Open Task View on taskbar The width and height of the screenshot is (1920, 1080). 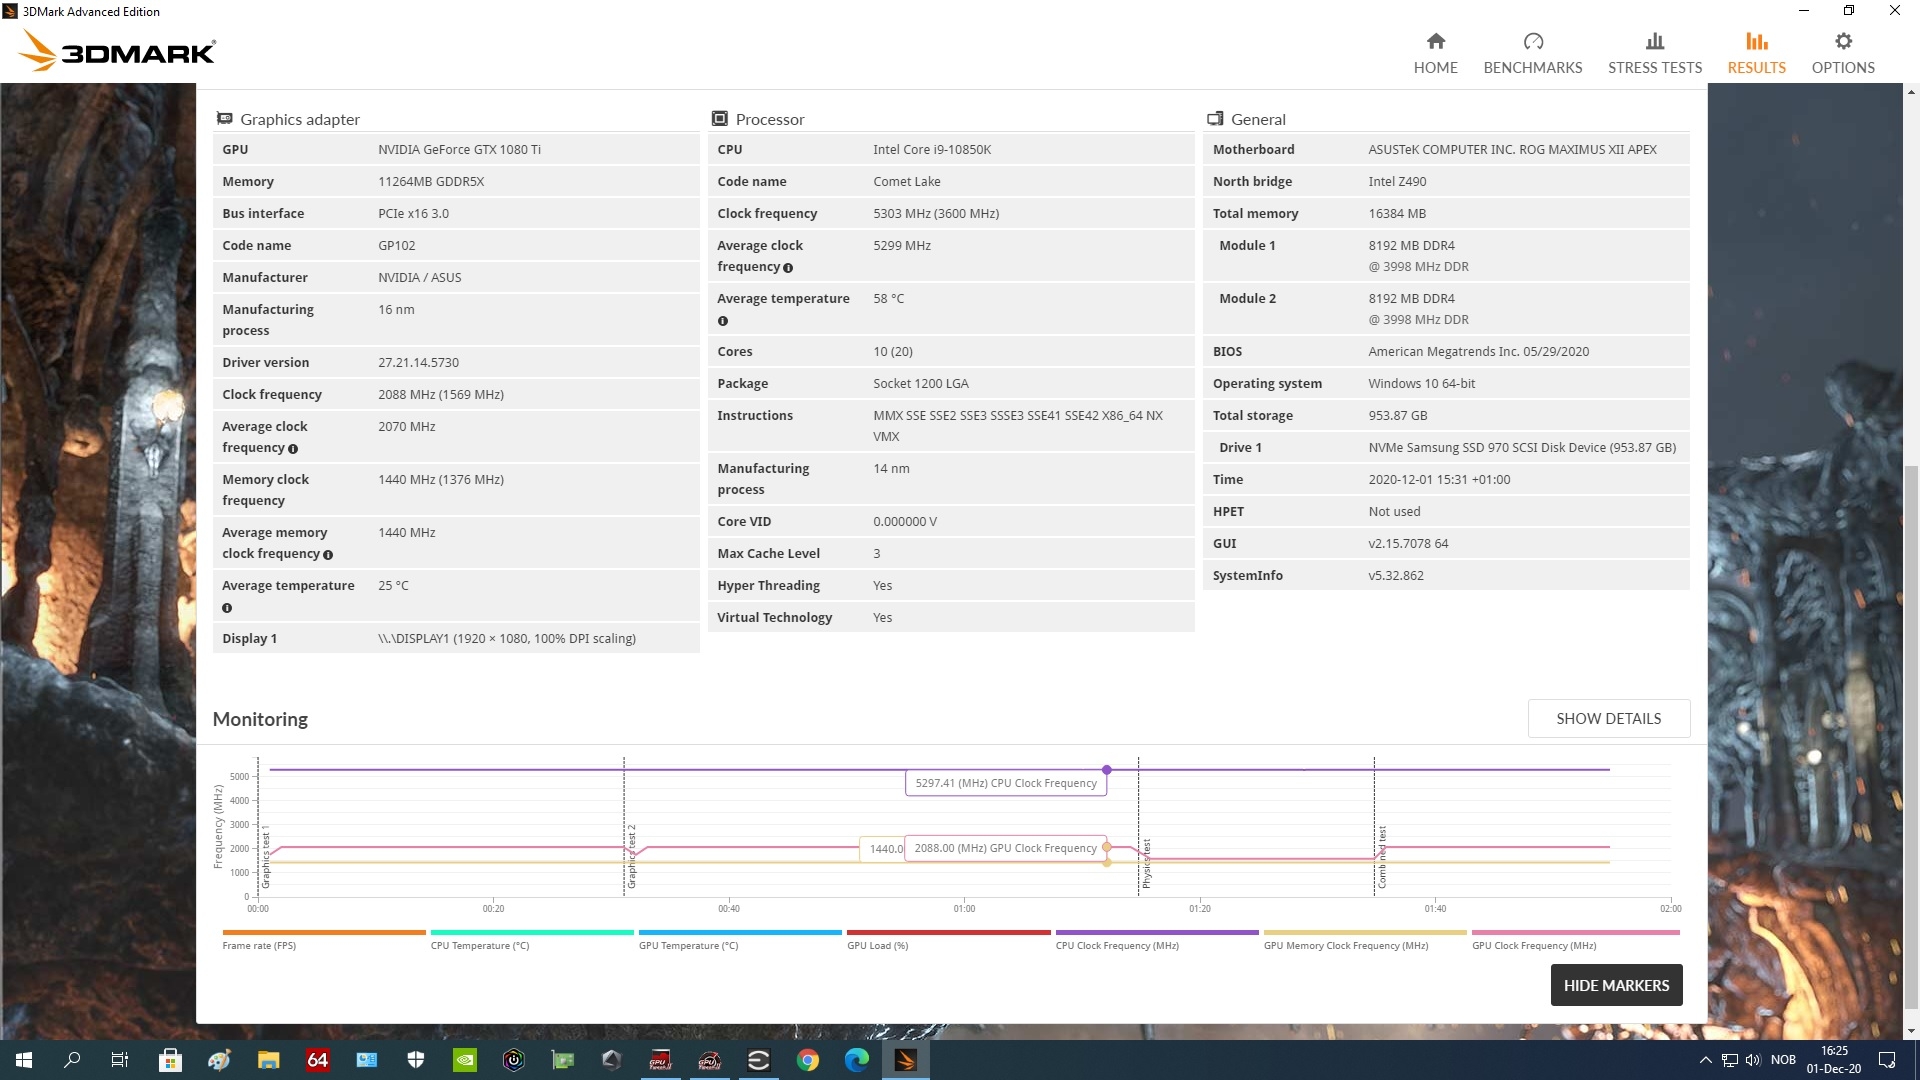point(120,1060)
